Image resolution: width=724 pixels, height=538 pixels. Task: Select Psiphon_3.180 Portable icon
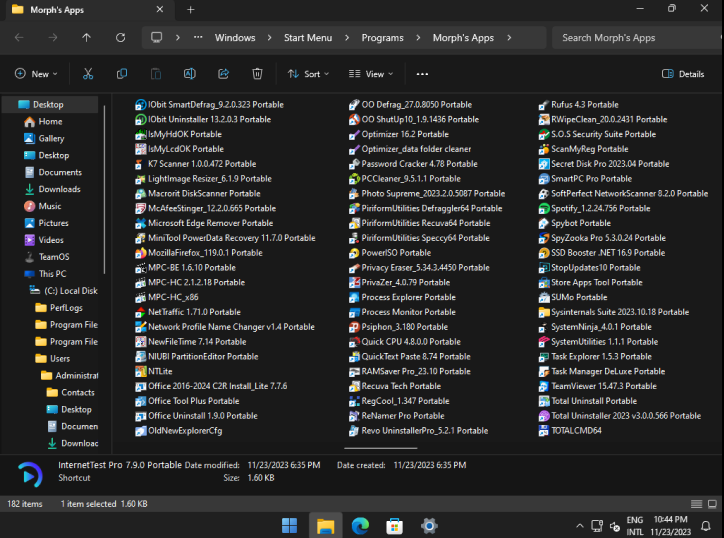point(354,327)
